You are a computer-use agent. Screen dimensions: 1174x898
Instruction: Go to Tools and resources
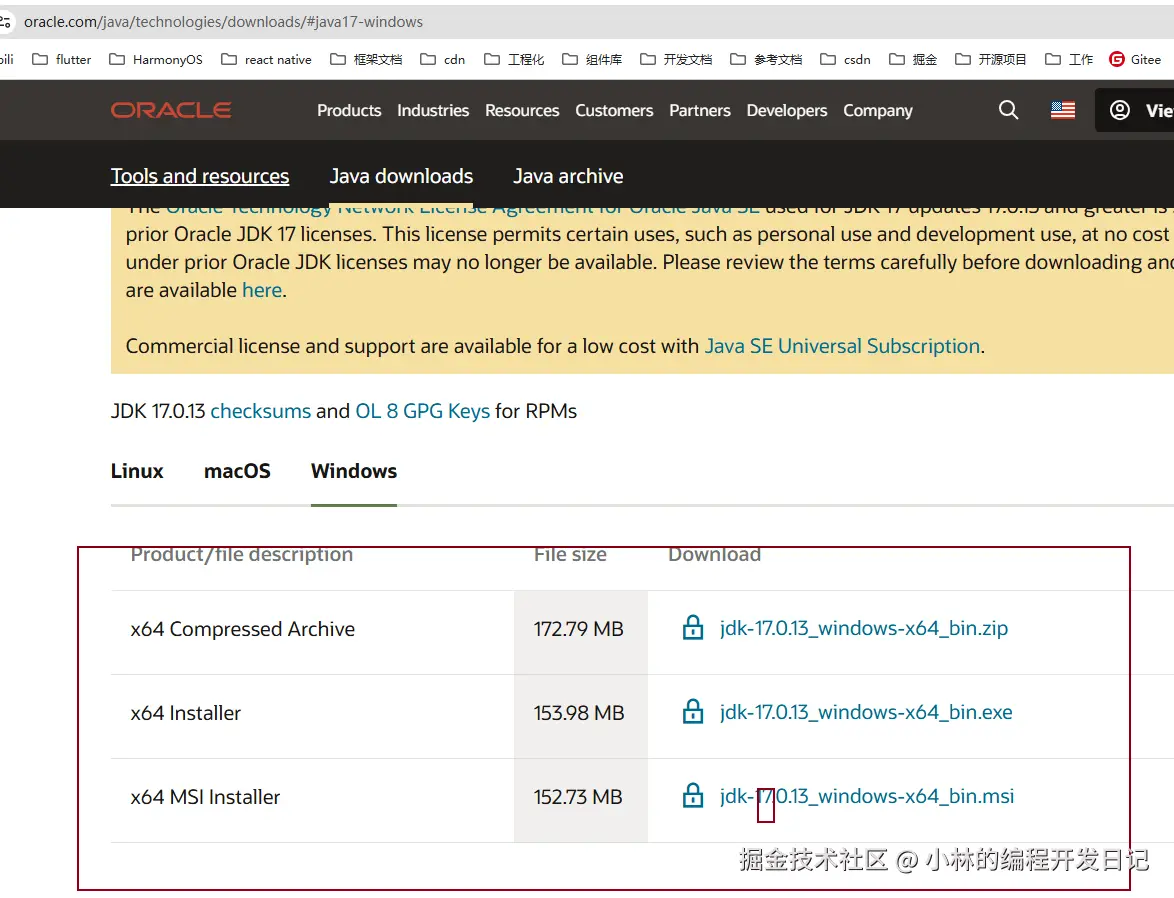(200, 176)
